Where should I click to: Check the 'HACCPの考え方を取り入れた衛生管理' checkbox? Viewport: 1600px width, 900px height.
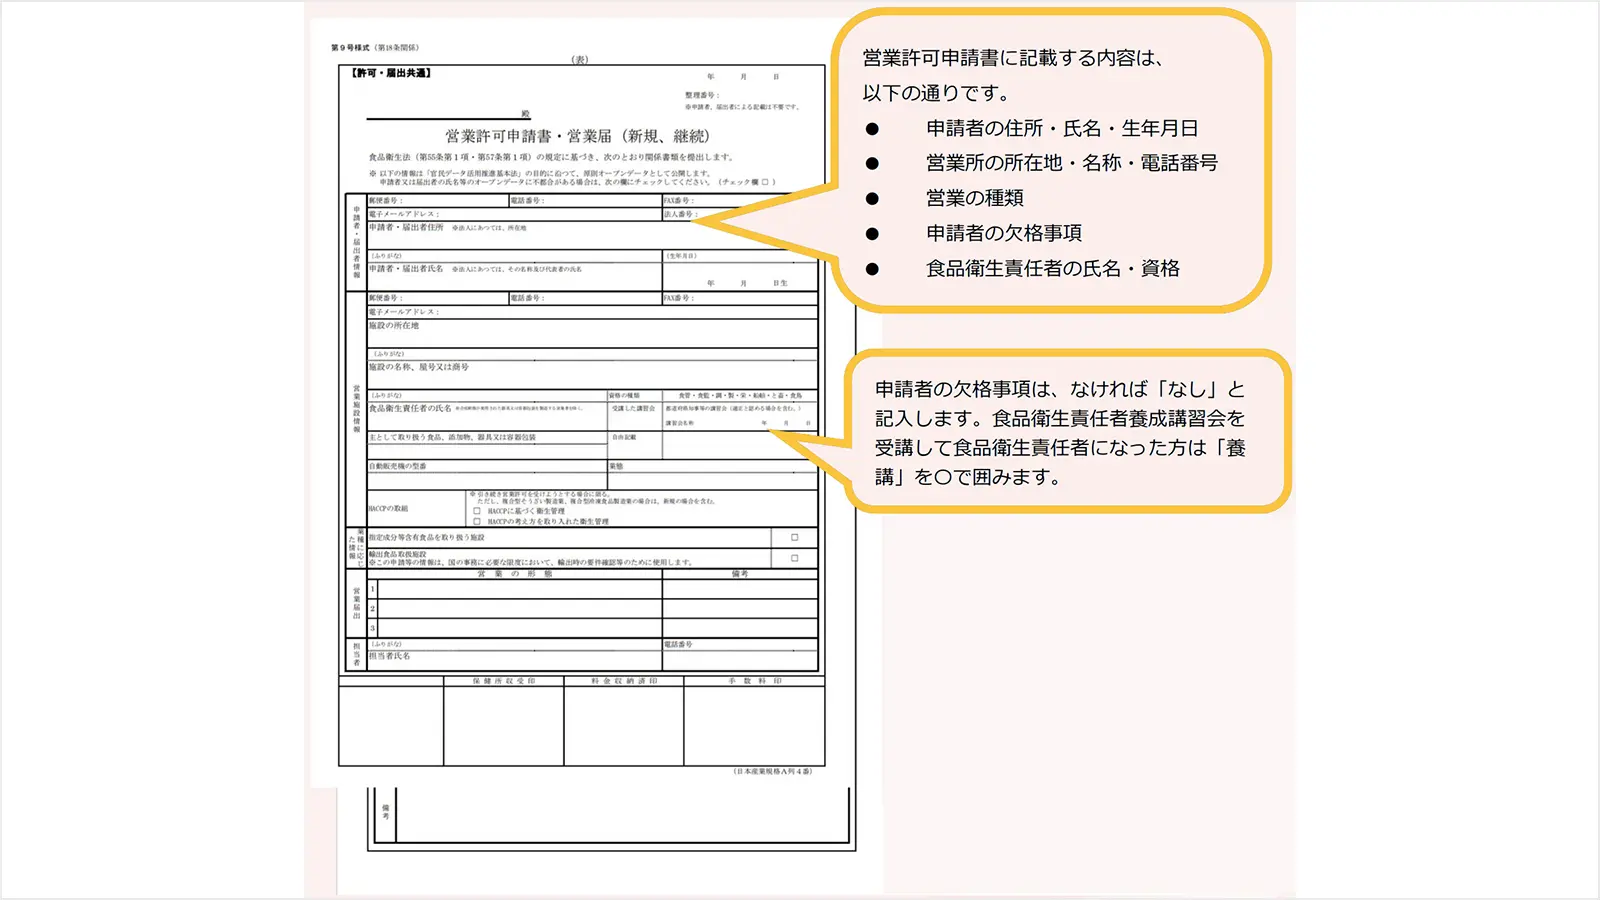(477, 522)
